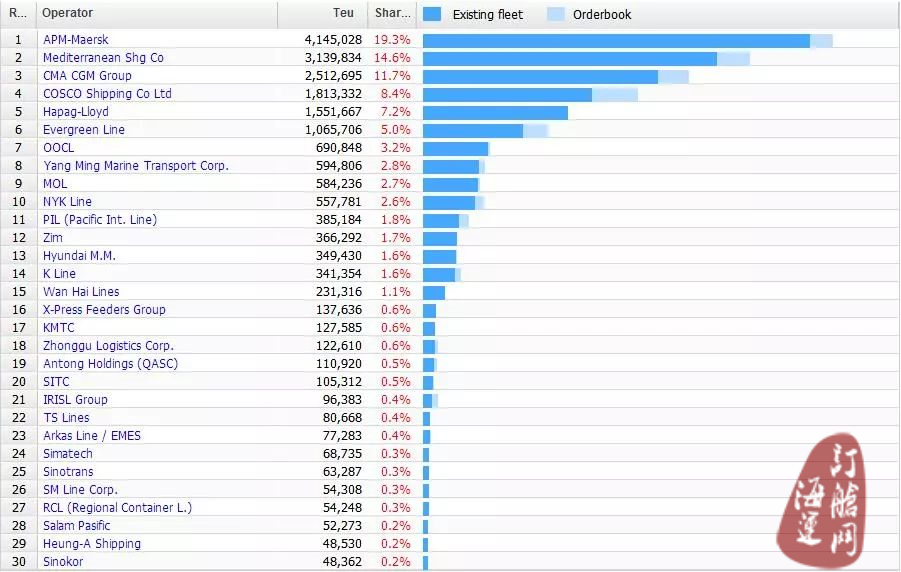
Task: Open the OOCL operator link
Action: tap(59, 148)
